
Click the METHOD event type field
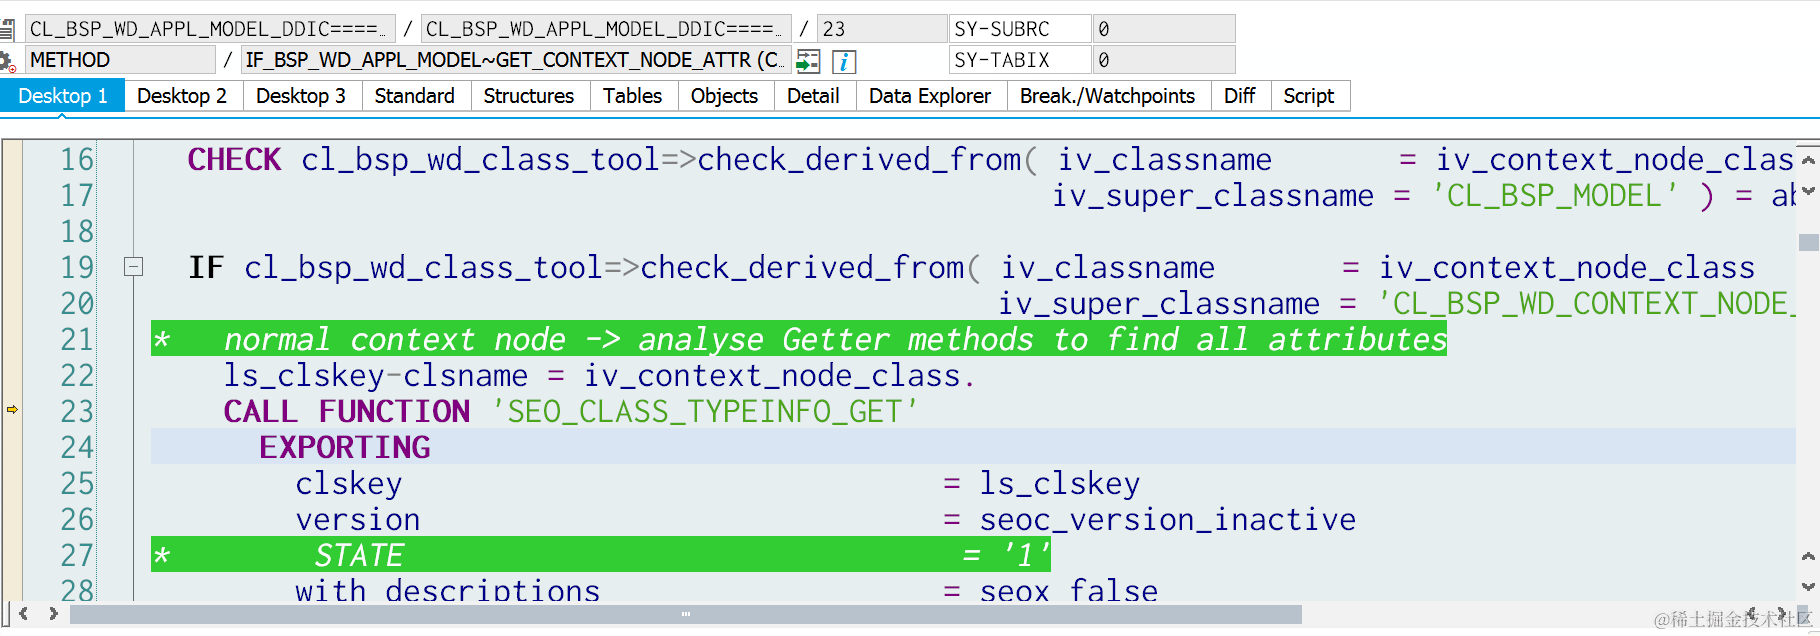pos(120,60)
